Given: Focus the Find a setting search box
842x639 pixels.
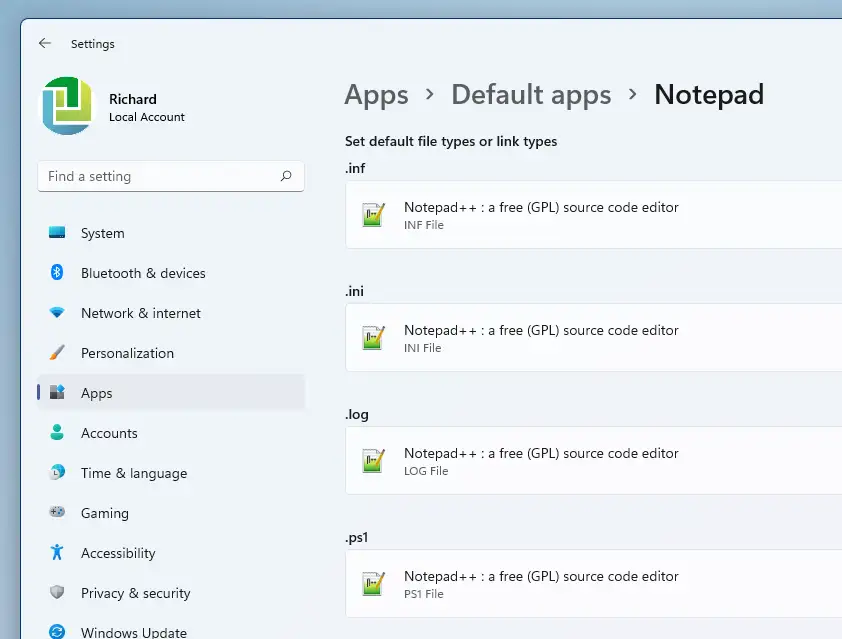Looking at the screenshot, I should pos(160,176).
